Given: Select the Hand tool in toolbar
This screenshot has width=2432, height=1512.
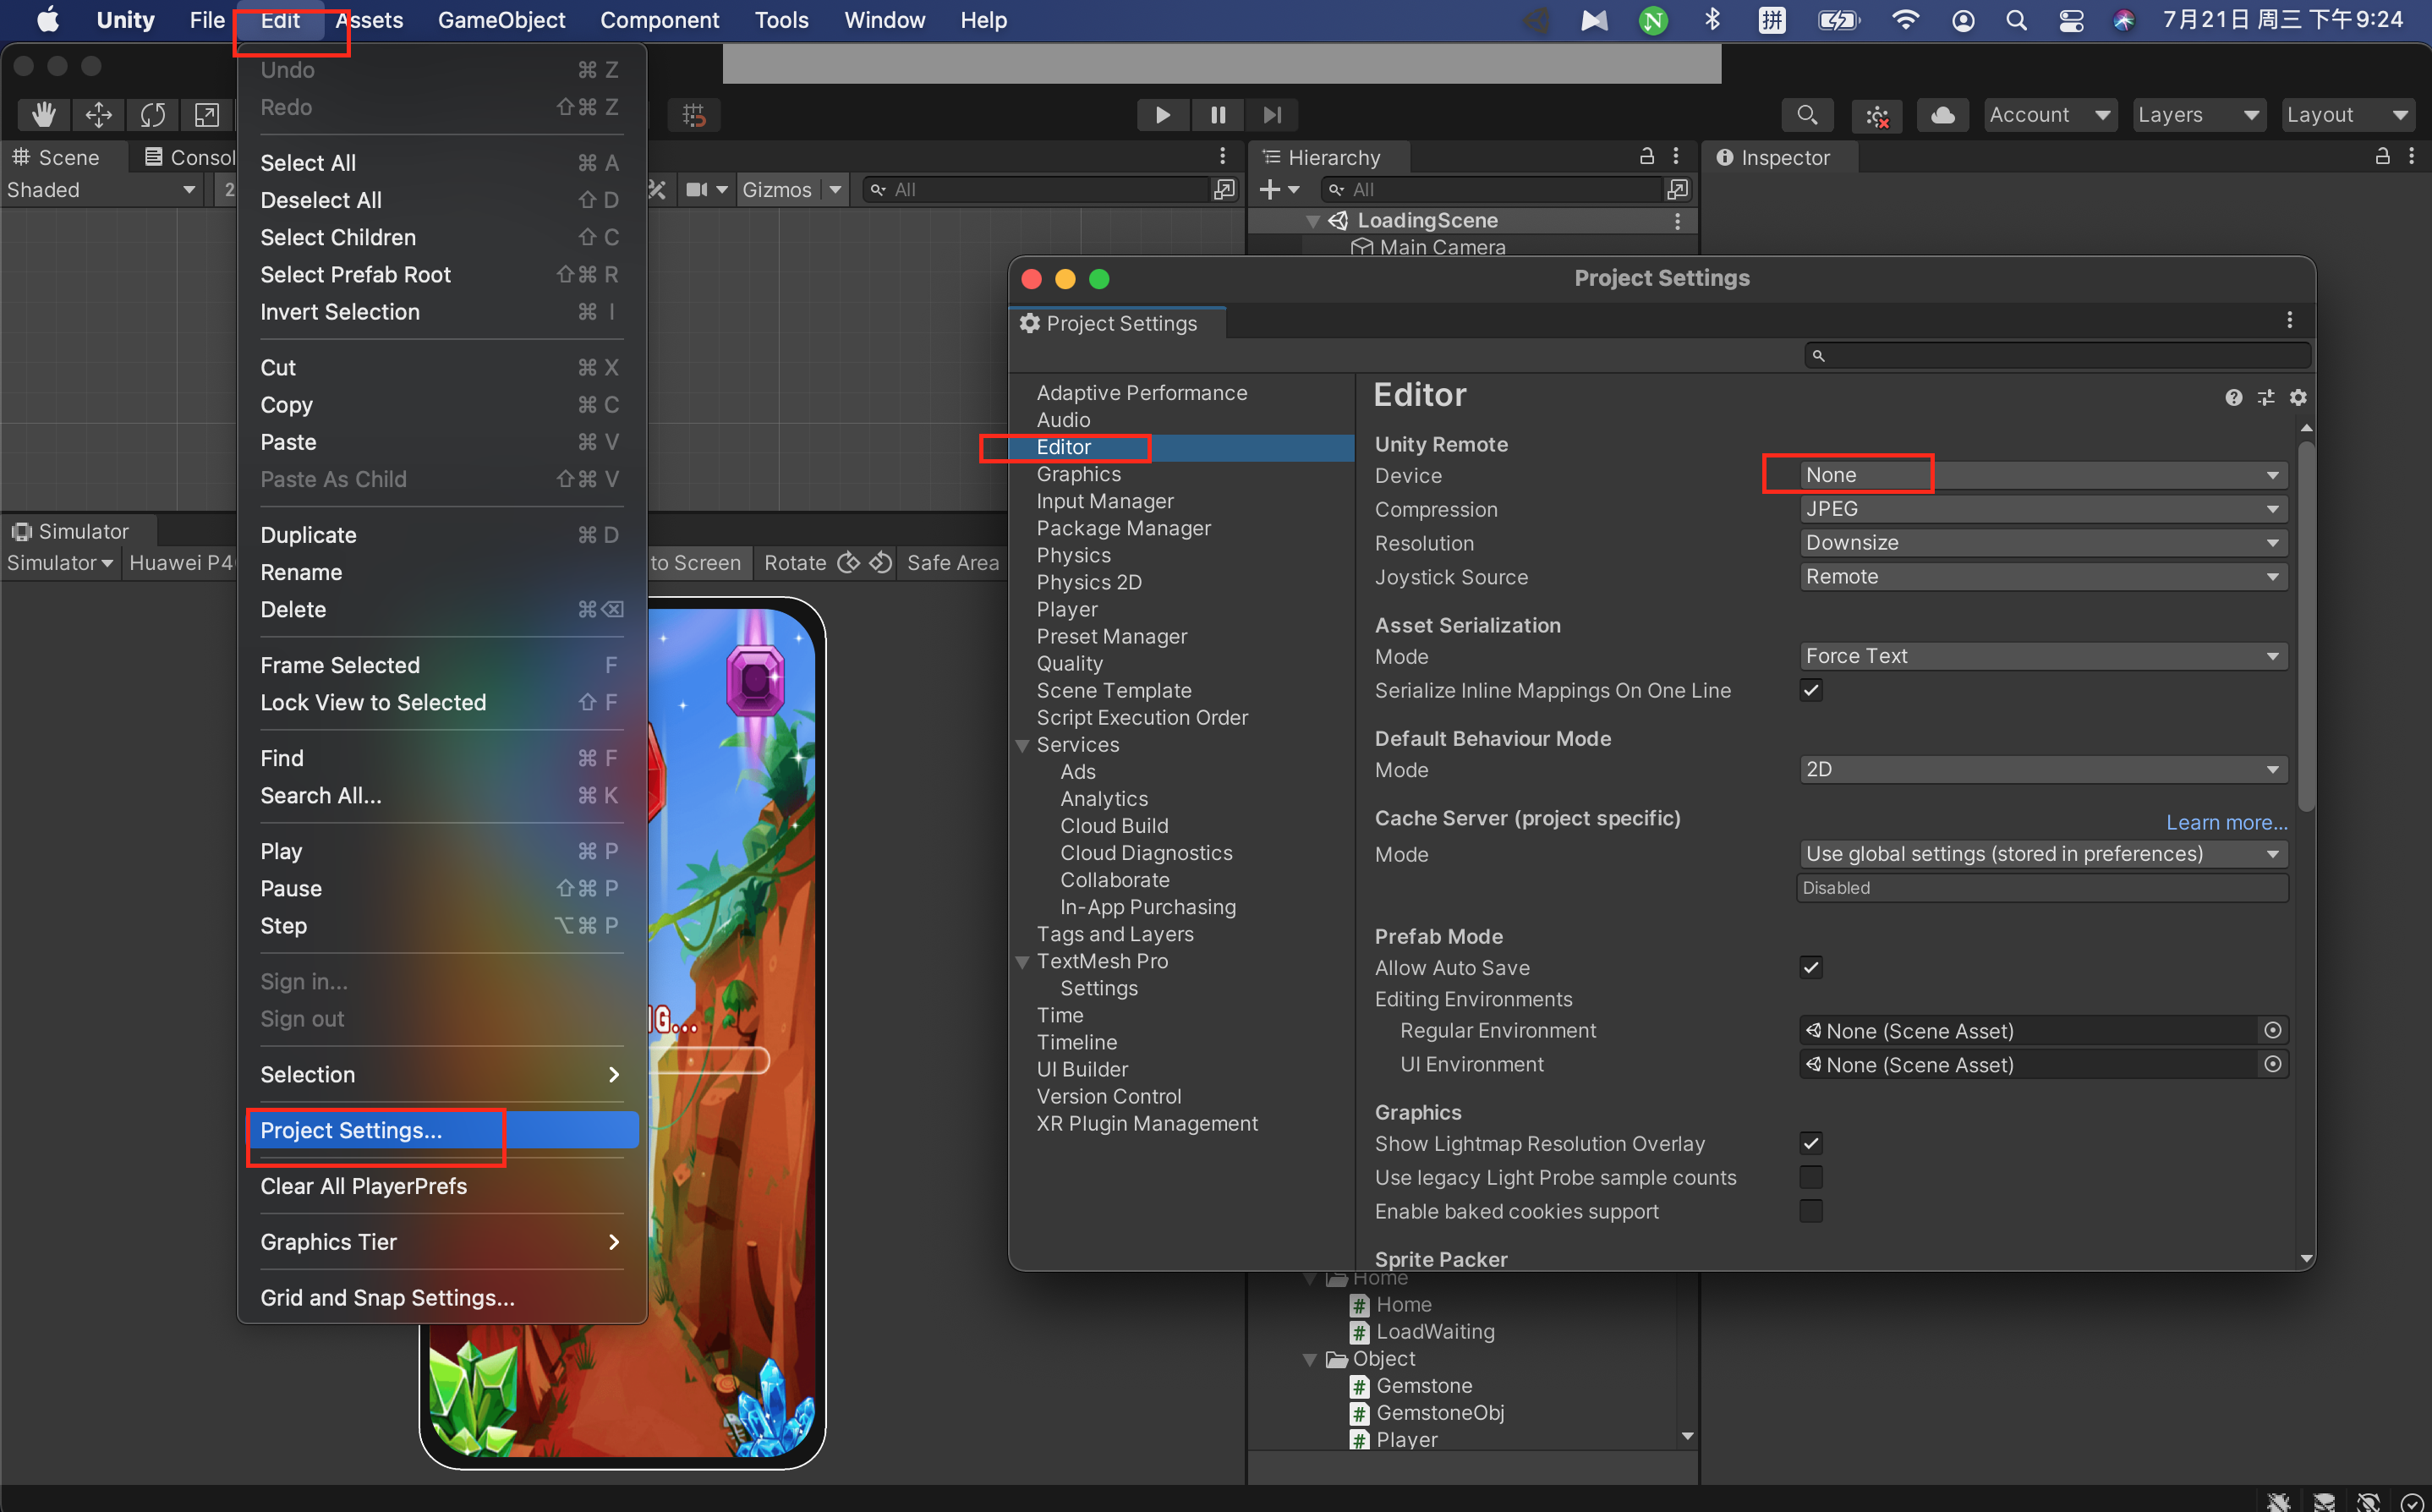Looking at the screenshot, I should (43, 115).
